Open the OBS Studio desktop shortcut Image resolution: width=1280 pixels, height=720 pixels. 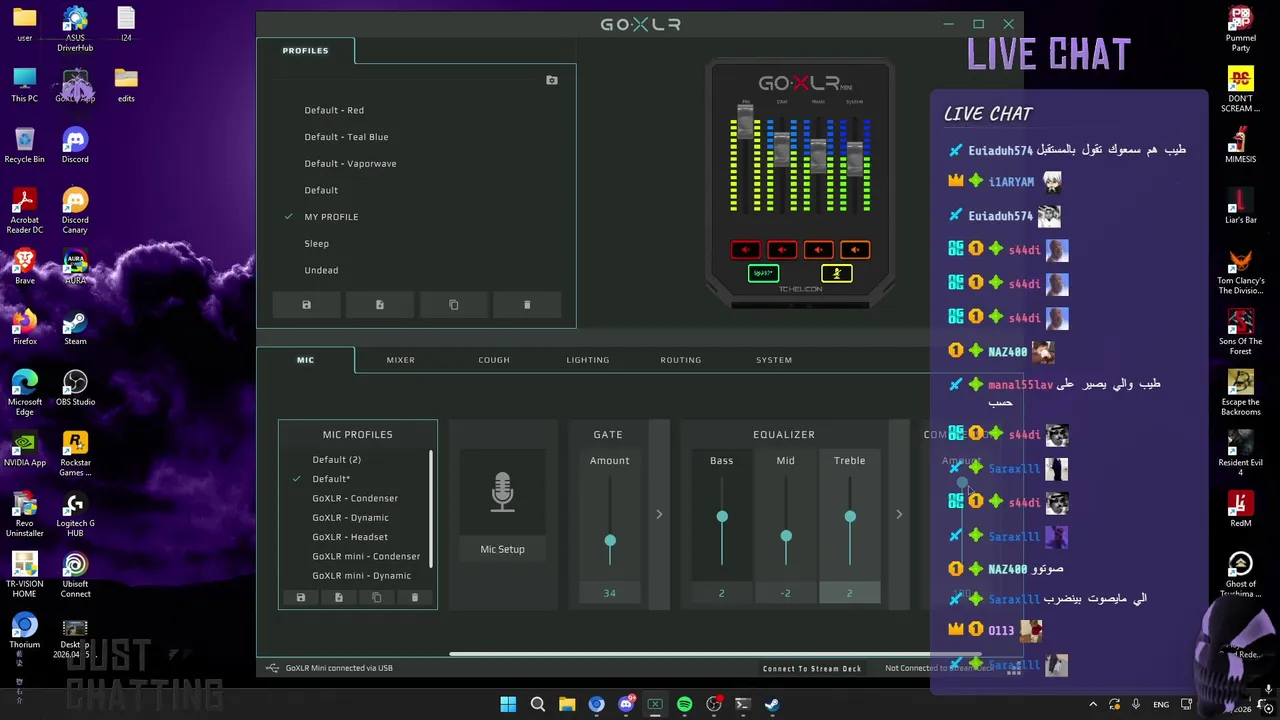click(x=75, y=388)
